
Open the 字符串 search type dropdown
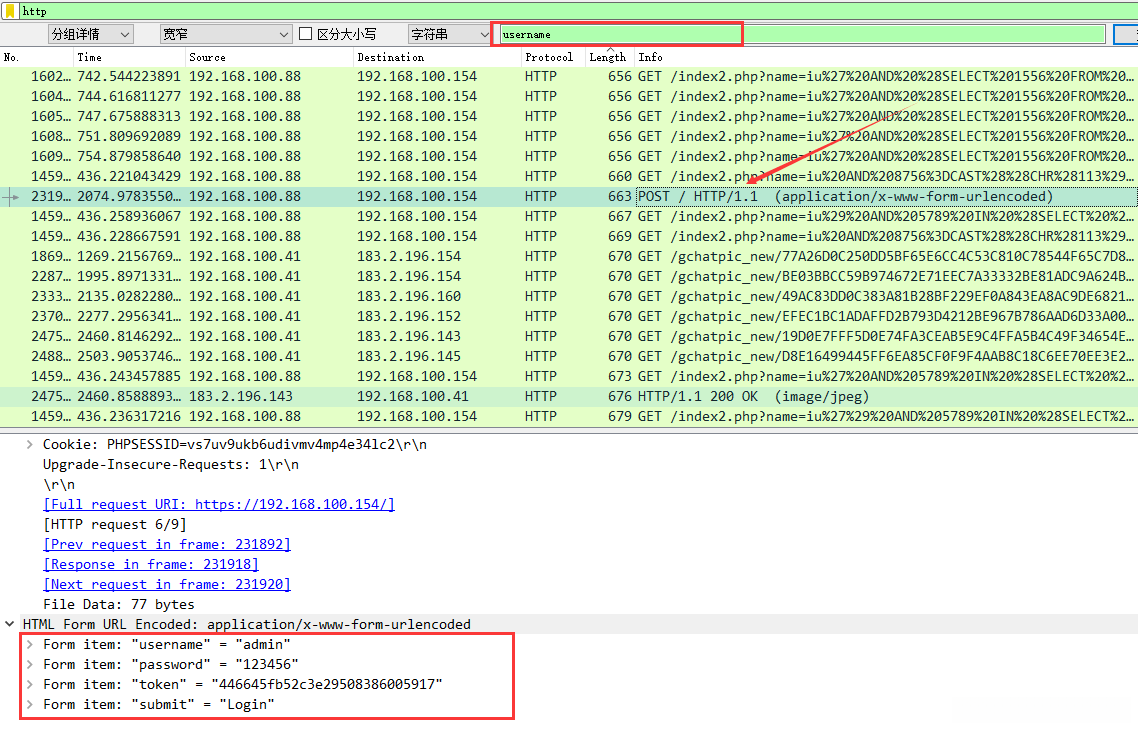(449, 34)
